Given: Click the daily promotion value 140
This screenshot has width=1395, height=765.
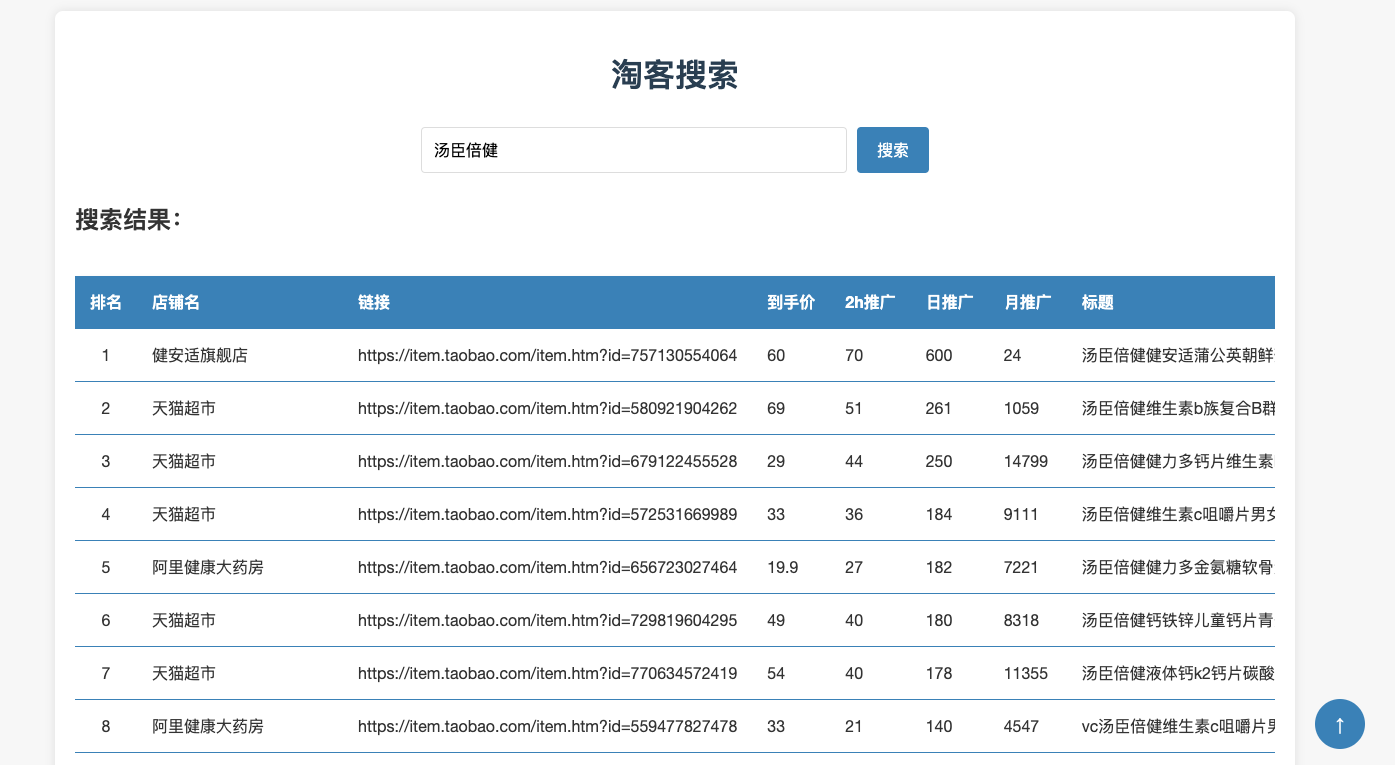Looking at the screenshot, I should (939, 726).
